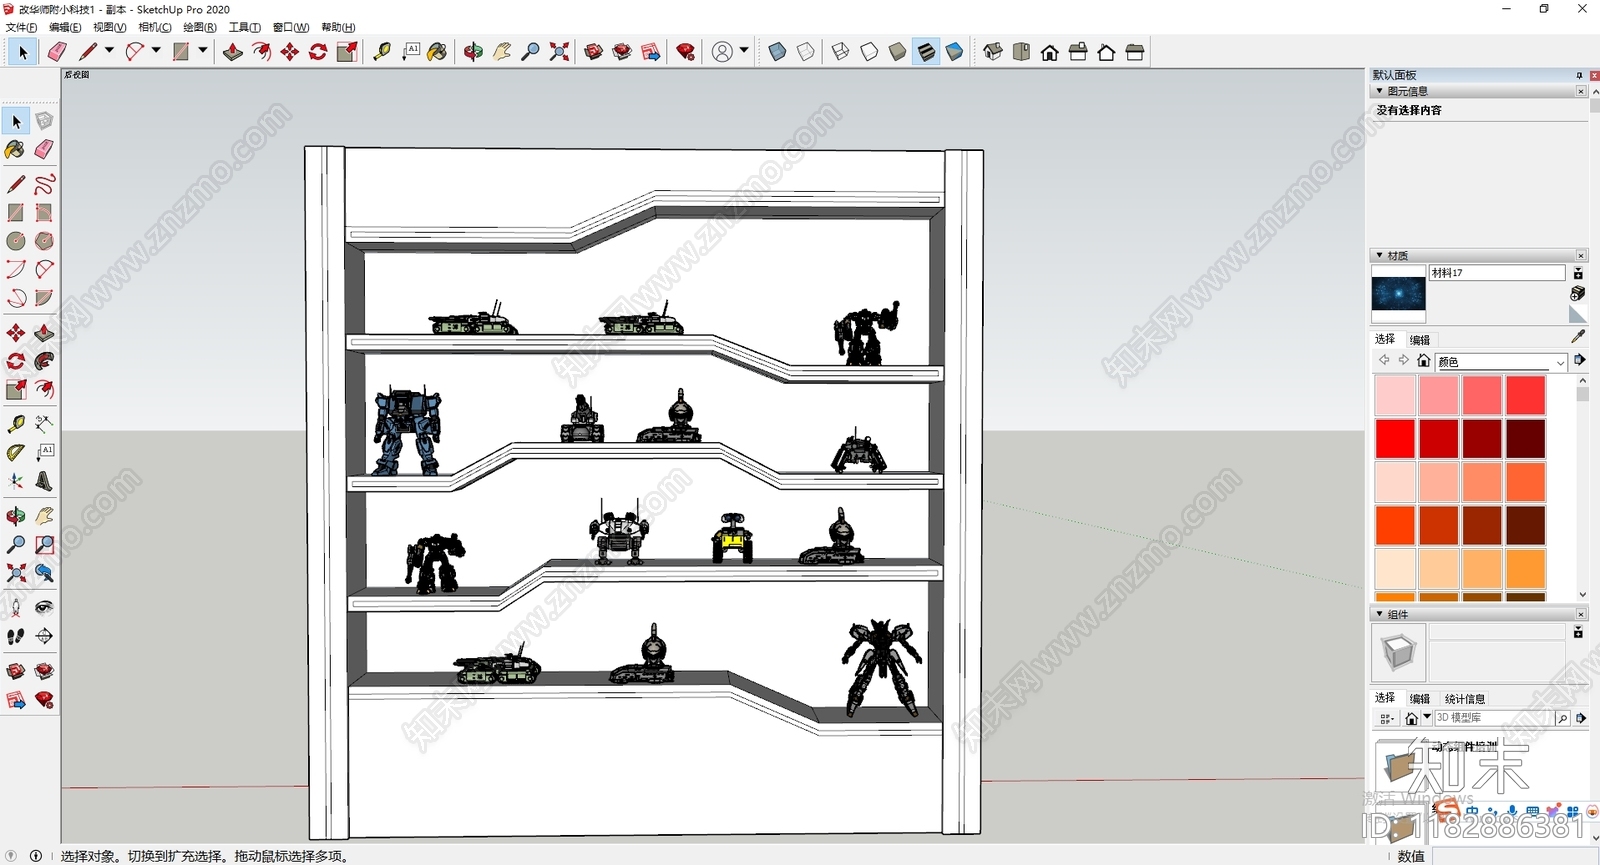Open 3D Warehouse from top toolbar
Screen dimensions: 1600x865
tap(594, 52)
